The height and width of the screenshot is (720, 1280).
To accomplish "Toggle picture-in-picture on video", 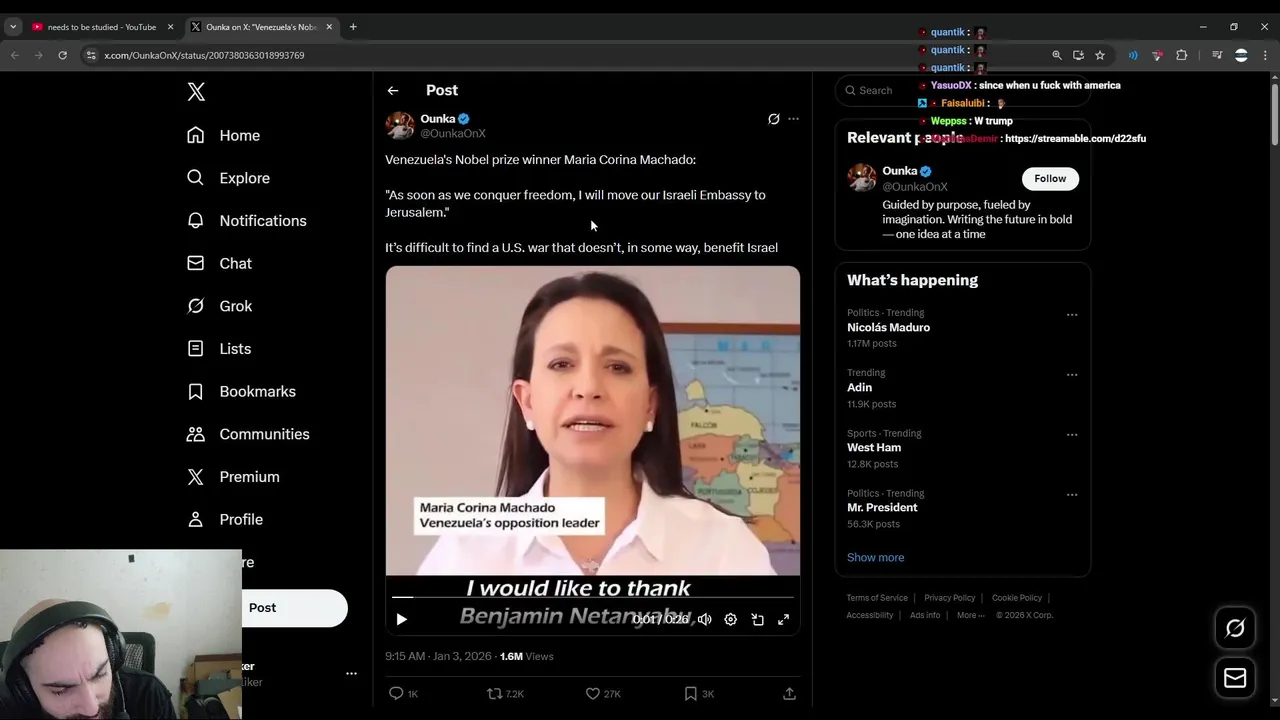I will (758, 620).
